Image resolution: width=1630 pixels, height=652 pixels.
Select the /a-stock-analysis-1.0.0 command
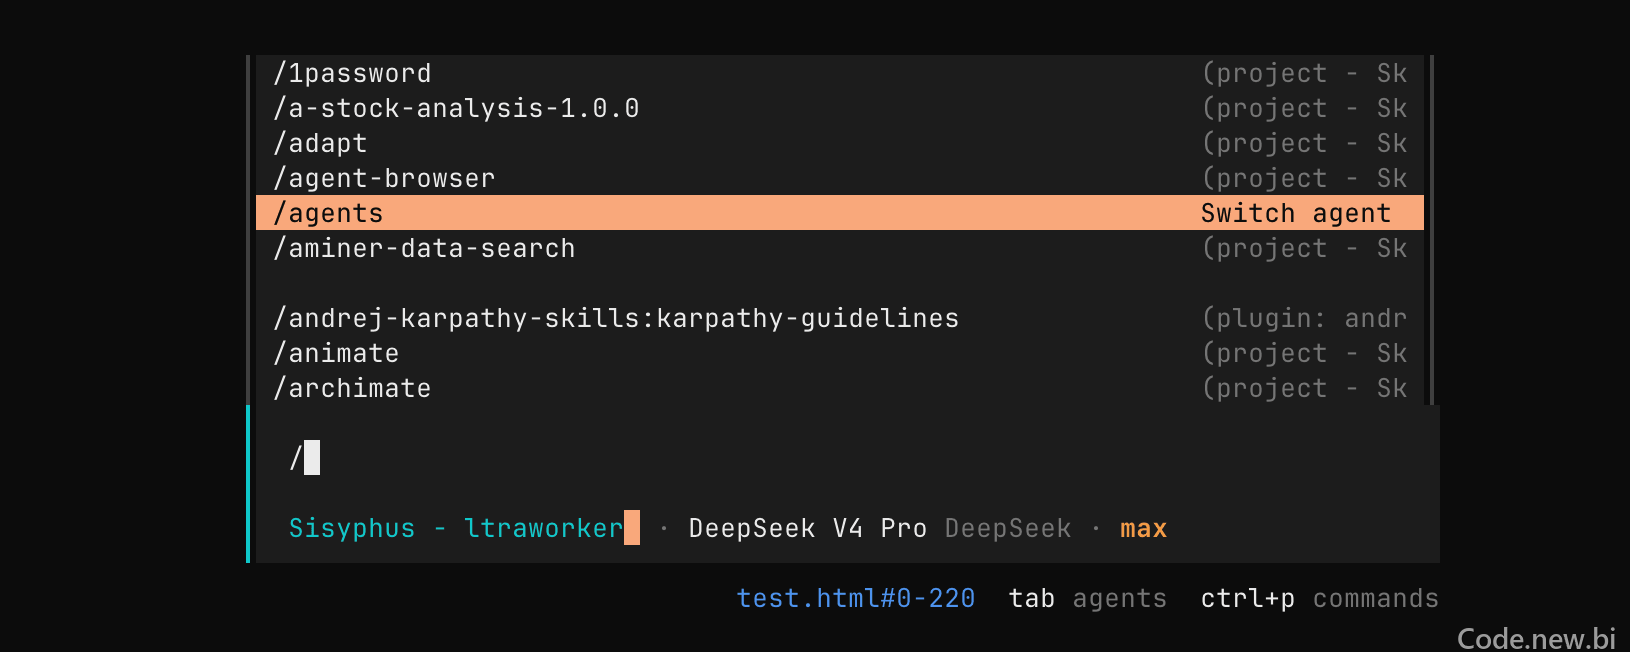point(840,108)
